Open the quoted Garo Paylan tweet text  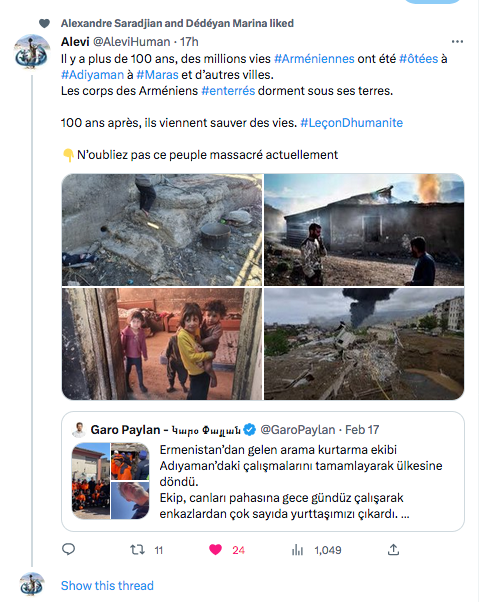point(301,481)
